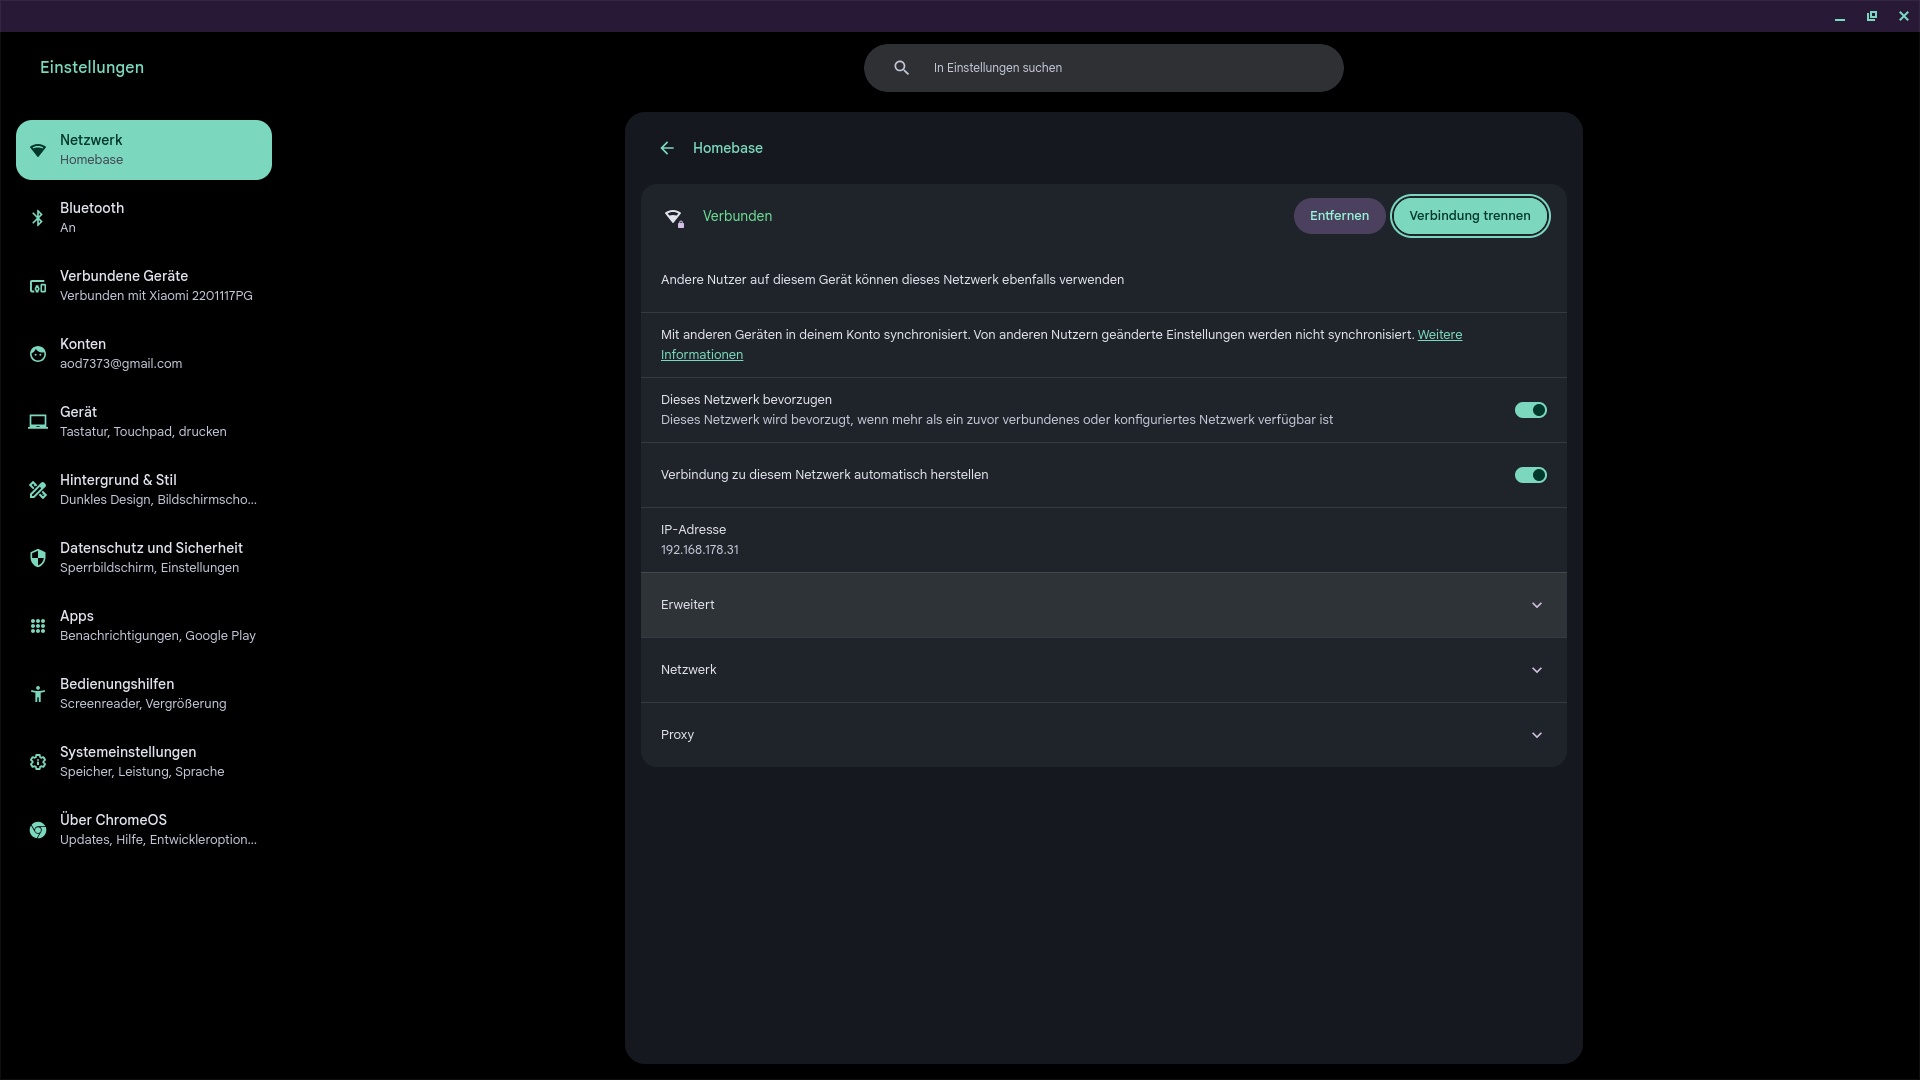
Task: Expand the Erweitert section
Action: tap(1536, 605)
